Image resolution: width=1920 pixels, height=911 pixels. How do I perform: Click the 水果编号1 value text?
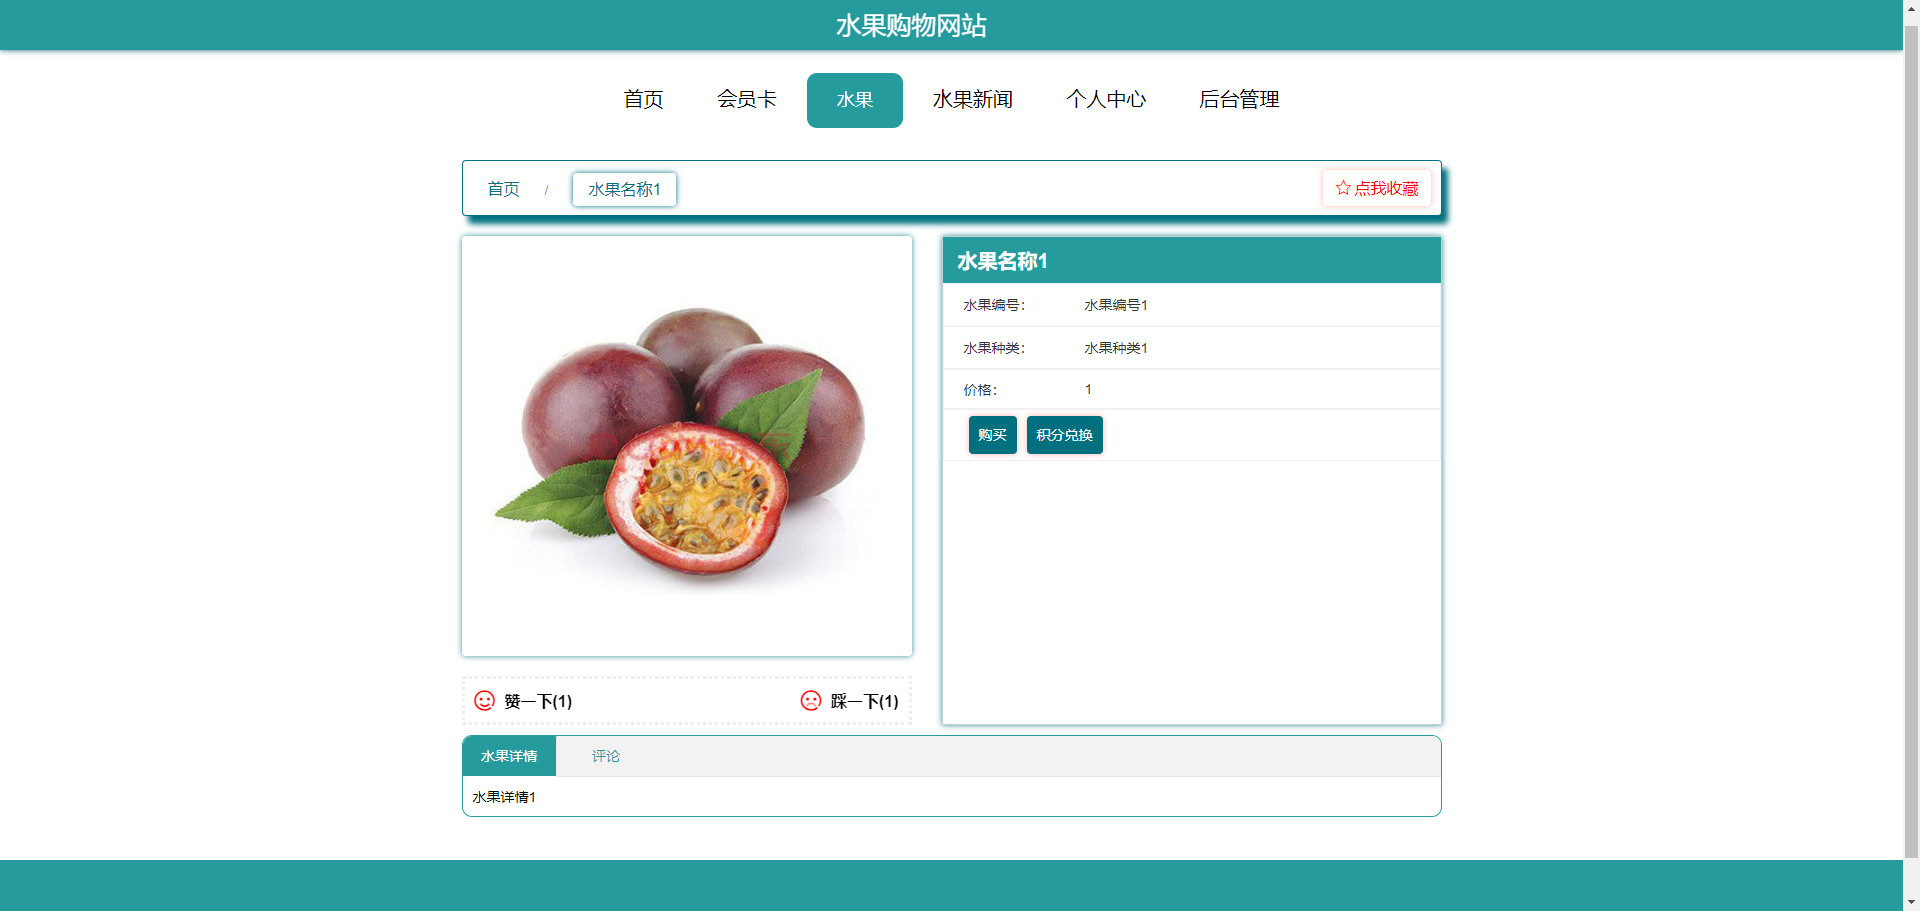pyautogui.click(x=1116, y=305)
